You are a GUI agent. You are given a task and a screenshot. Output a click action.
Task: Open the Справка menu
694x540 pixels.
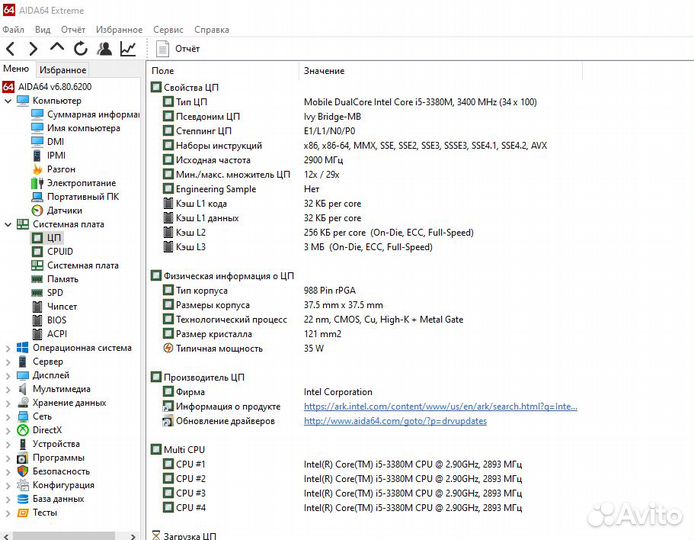(x=212, y=30)
